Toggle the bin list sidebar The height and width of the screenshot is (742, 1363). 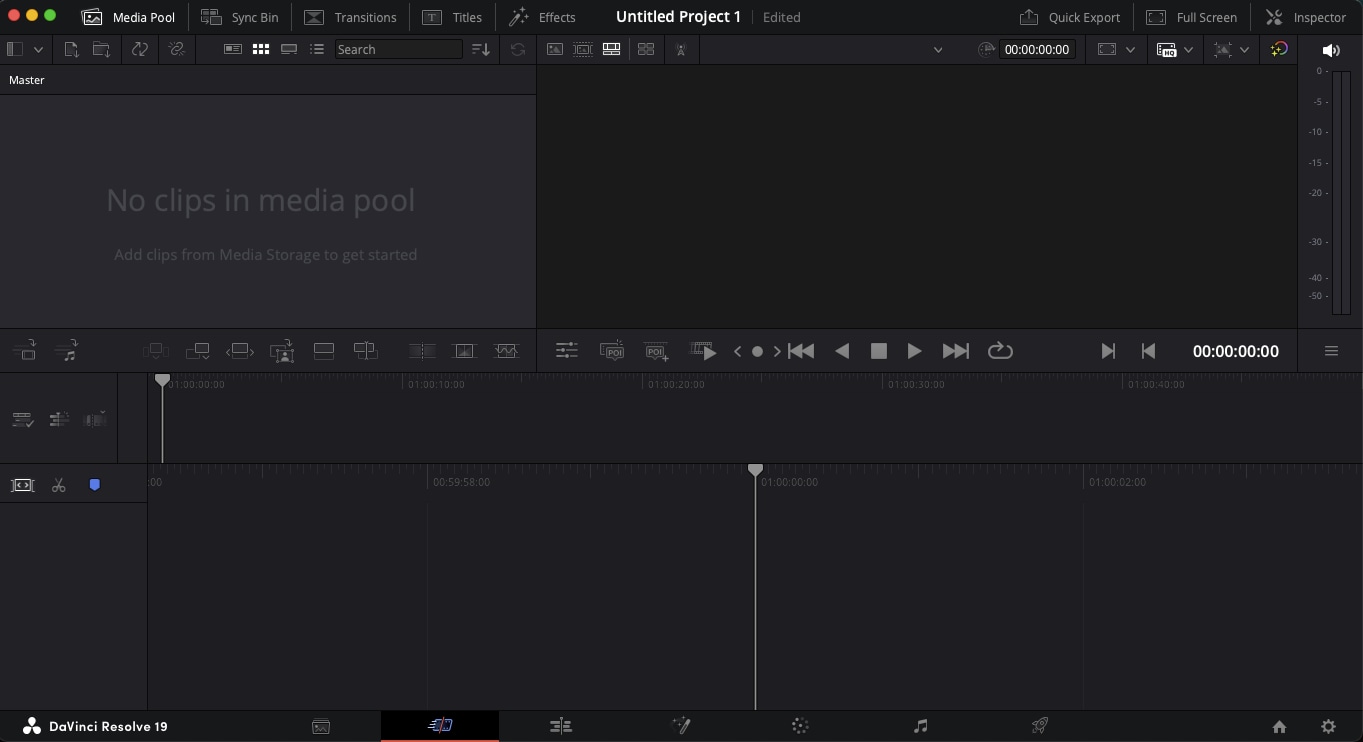point(15,49)
